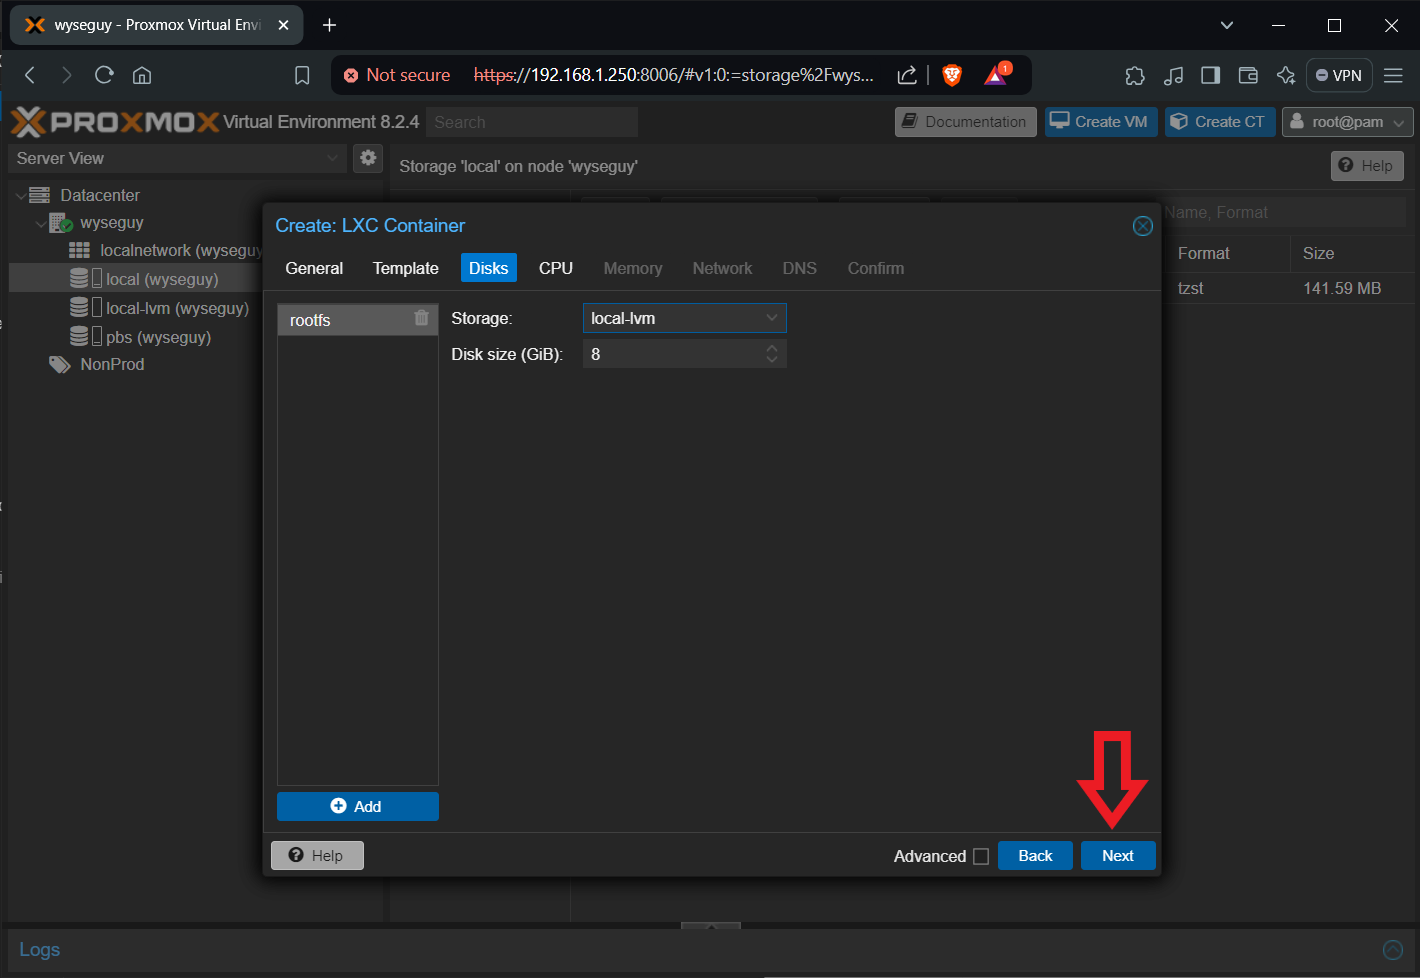Click the Create CT button

1220,122
